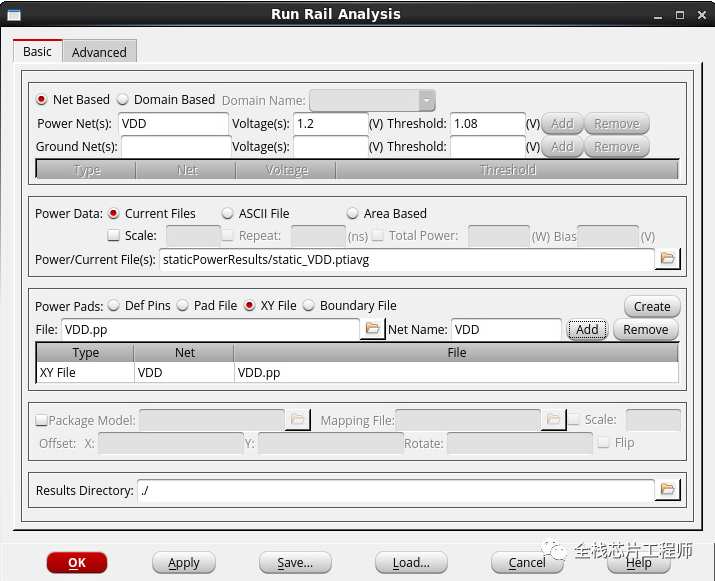Choose Area Based power data option
The image size is (715, 581).
352,213
